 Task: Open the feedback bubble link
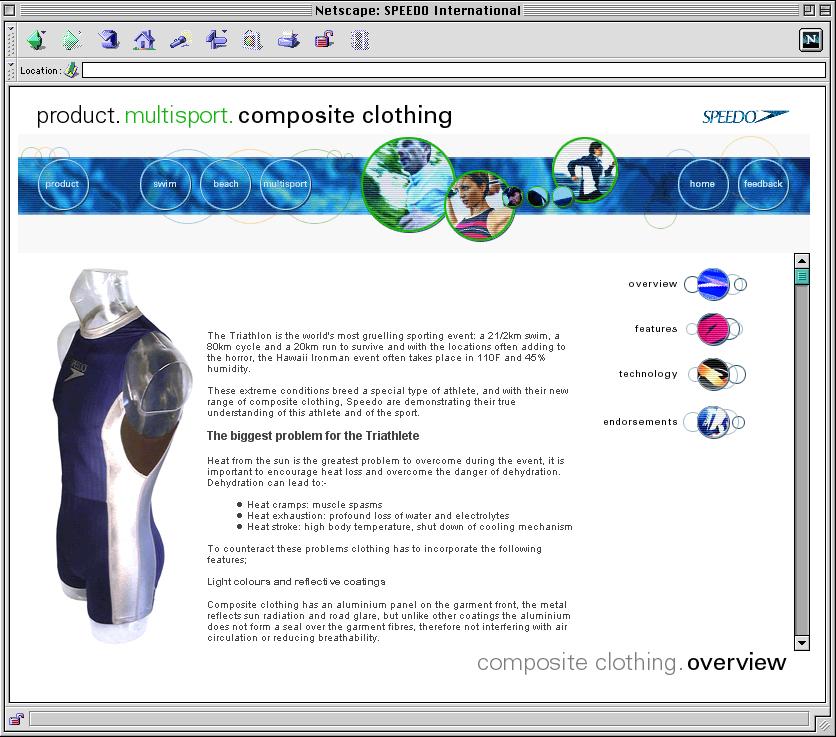(763, 184)
